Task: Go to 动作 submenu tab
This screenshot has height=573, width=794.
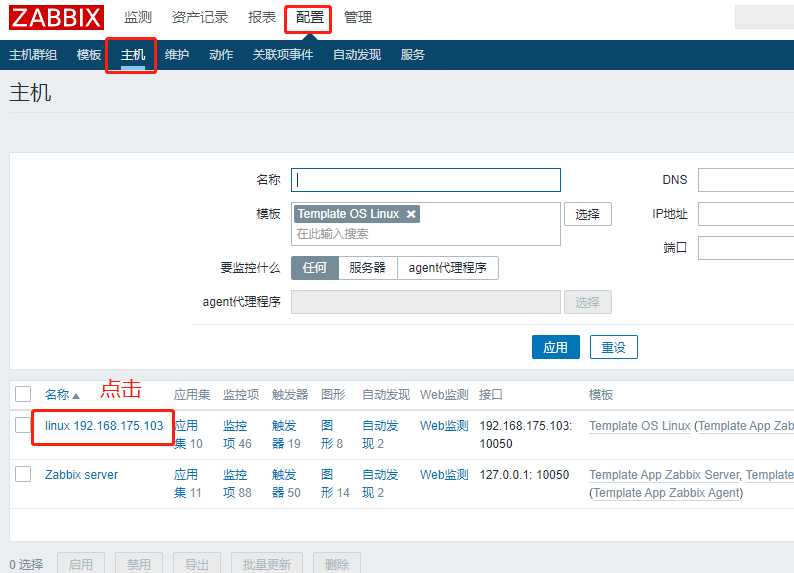Action: [x=221, y=55]
